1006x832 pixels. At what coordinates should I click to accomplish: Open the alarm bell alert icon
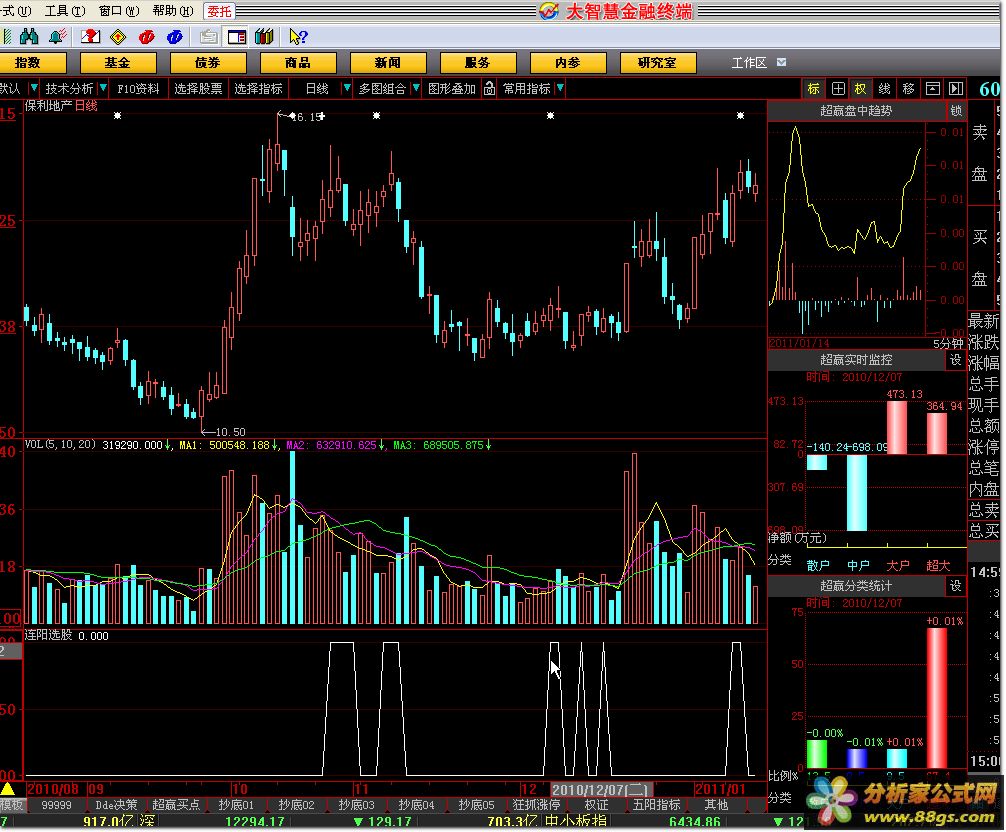click(x=58, y=37)
